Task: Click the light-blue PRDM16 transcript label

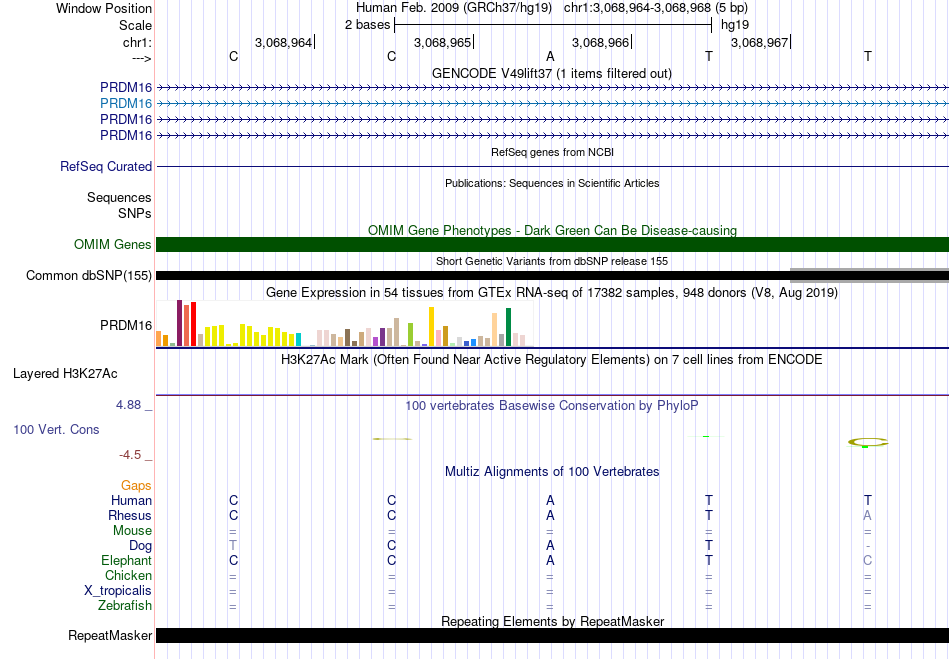Action: tap(126, 103)
